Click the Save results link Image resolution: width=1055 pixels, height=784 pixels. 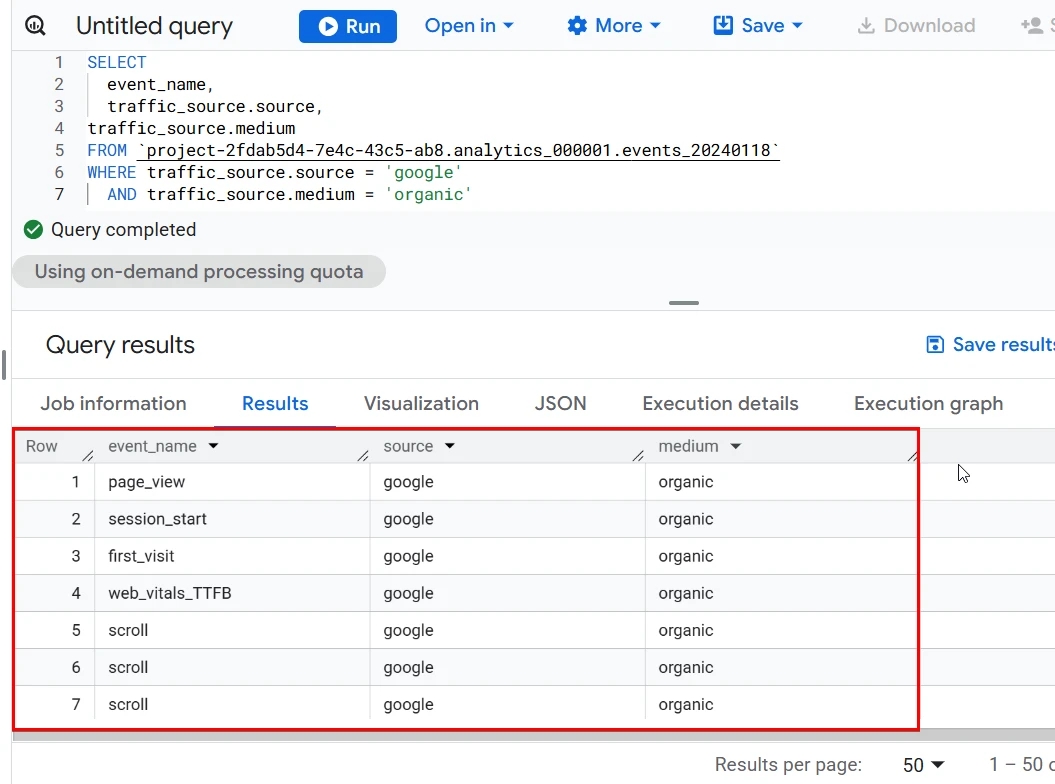(991, 345)
